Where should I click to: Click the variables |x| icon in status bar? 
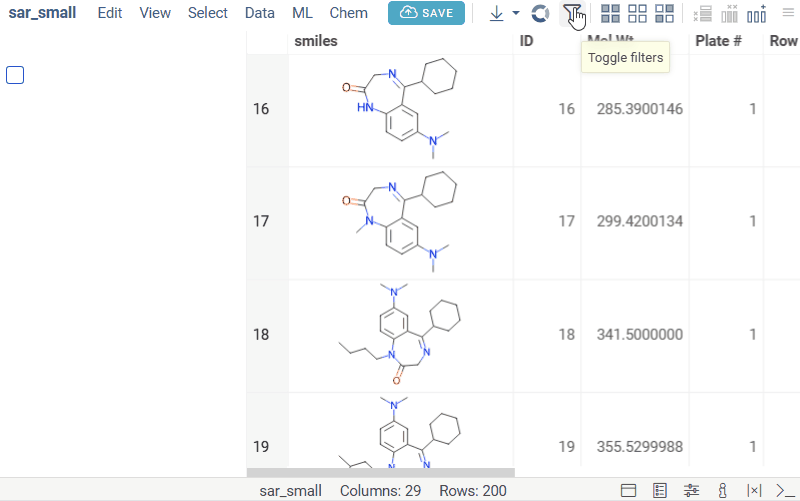(x=754, y=490)
